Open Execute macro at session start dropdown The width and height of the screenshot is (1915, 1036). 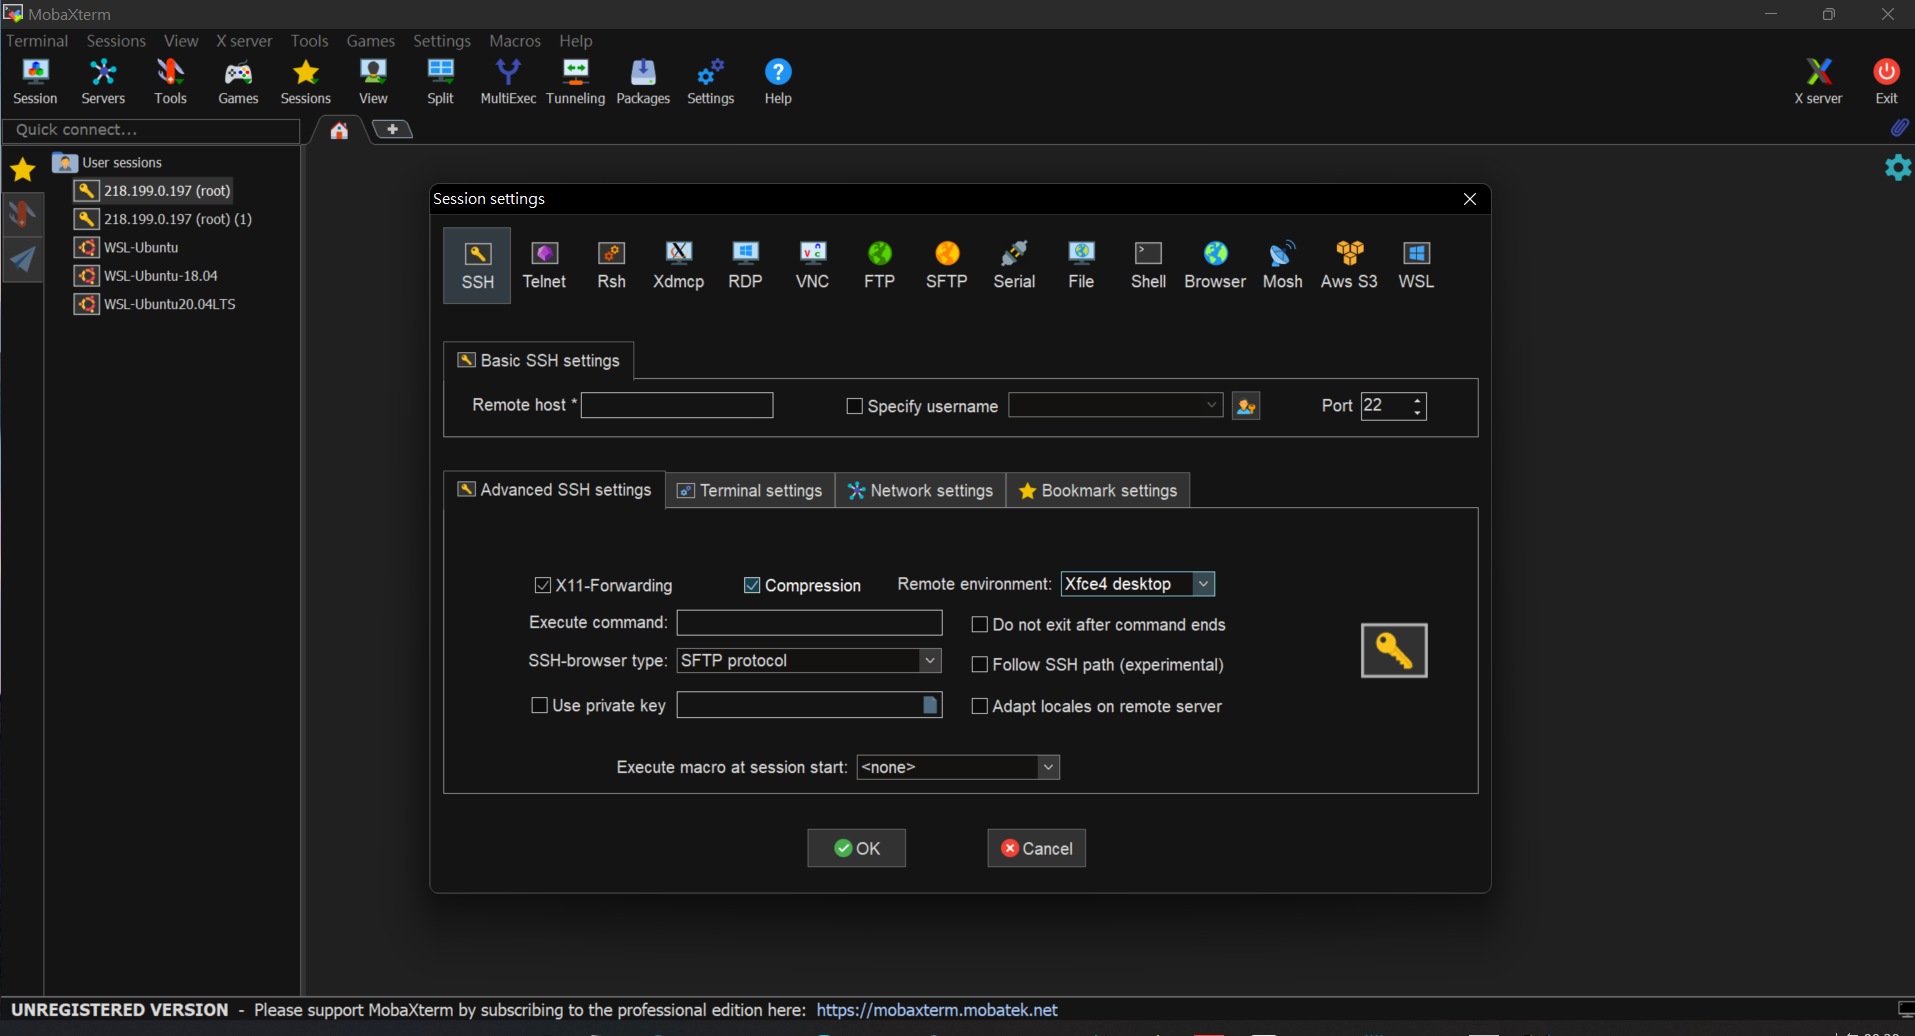click(x=1048, y=767)
